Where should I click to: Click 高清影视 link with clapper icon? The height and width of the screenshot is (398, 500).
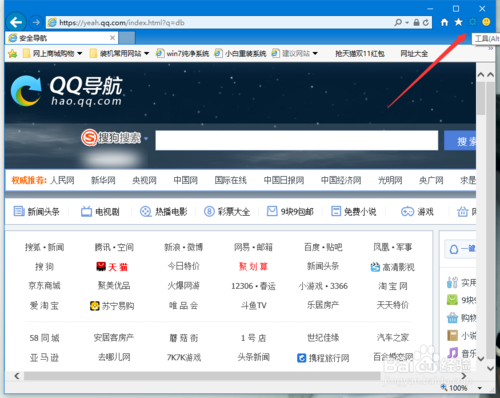[393, 267]
